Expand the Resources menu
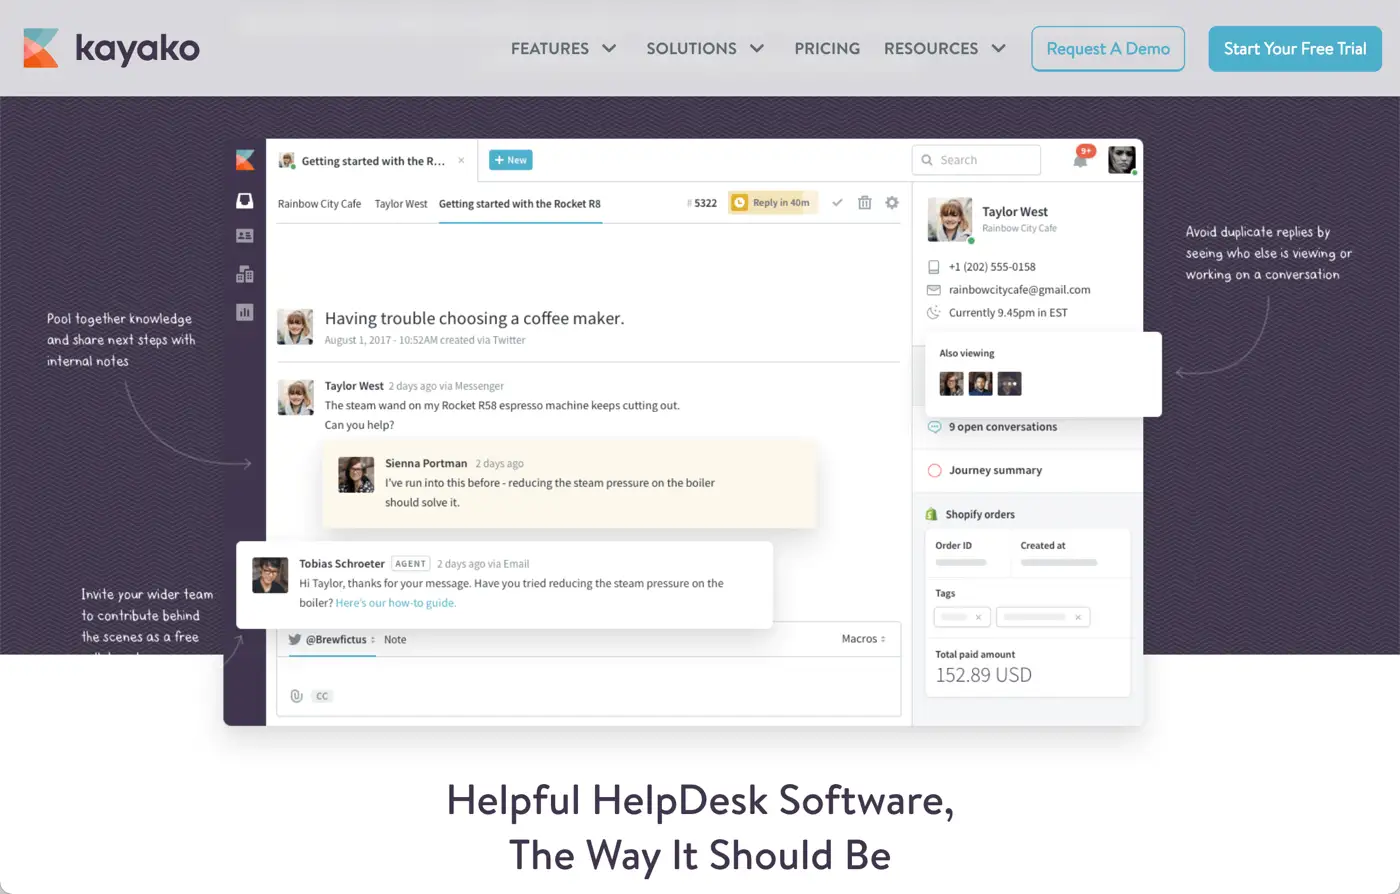The width and height of the screenshot is (1400, 894). [945, 48]
